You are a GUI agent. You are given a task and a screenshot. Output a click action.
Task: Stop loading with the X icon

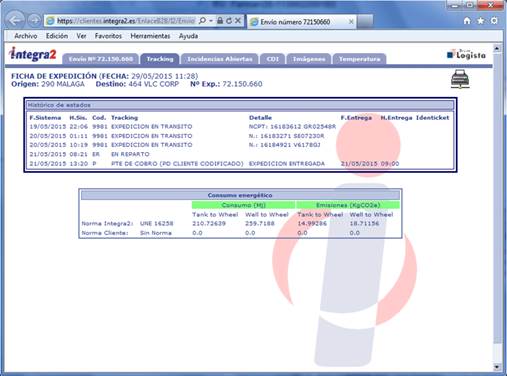pos(238,21)
